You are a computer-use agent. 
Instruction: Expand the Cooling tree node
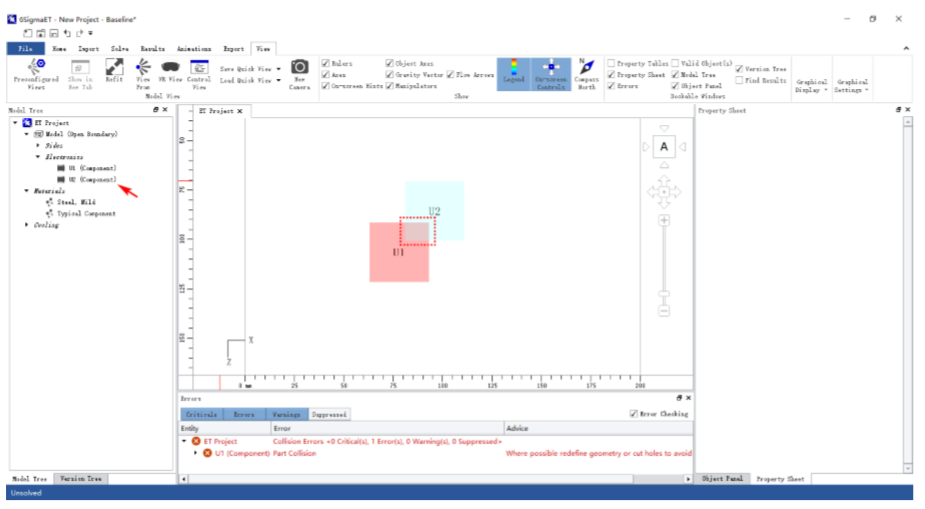(x=27, y=225)
